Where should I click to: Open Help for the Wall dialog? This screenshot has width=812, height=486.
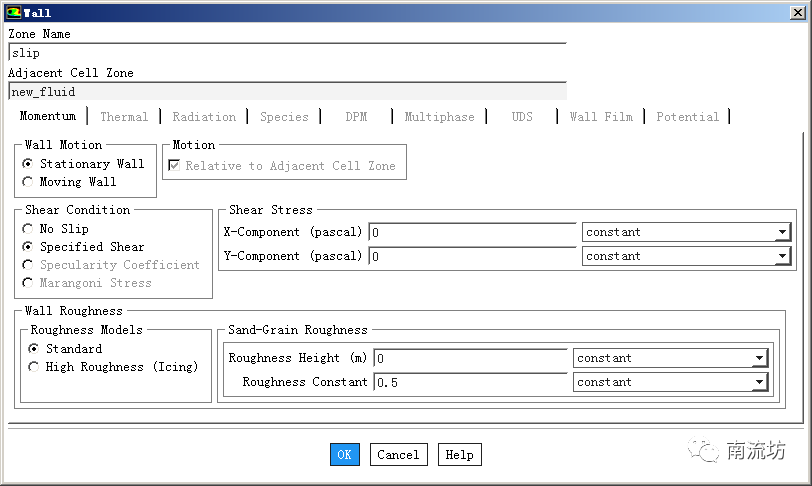click(459, 455)
